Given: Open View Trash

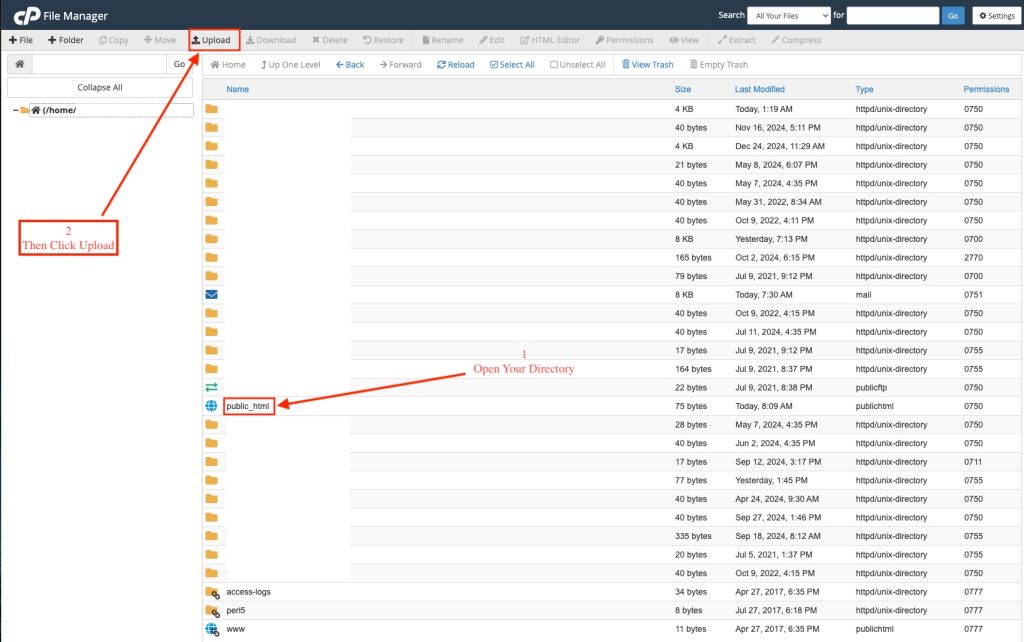Looking at the screenshot, I should coord(647,65).
